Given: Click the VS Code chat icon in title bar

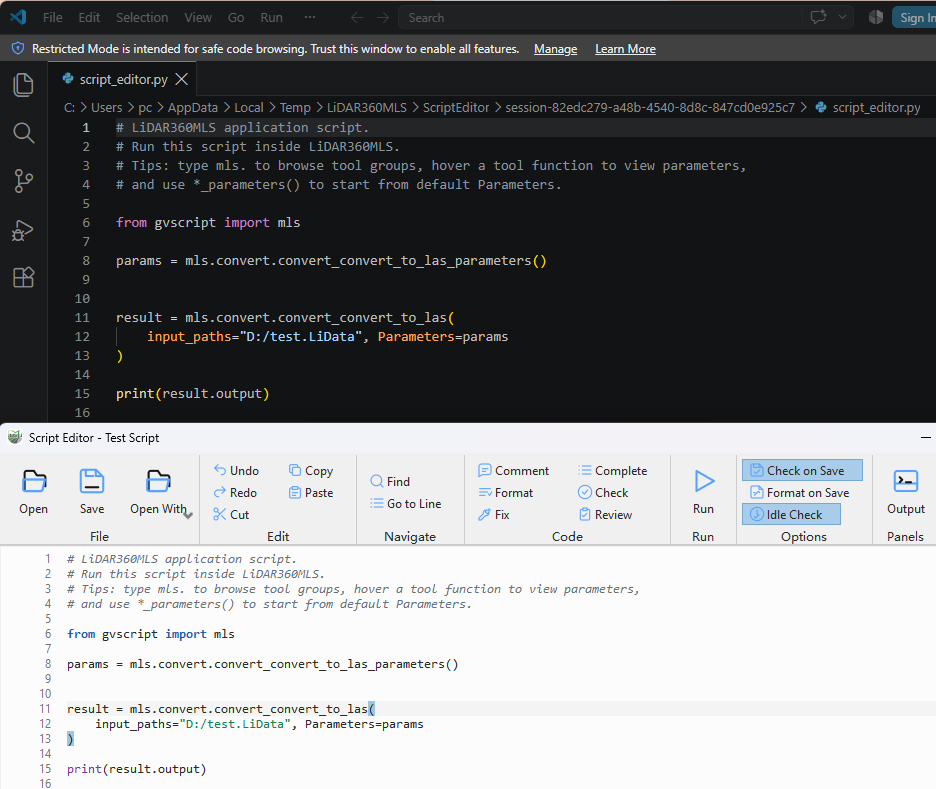Looking at the screenshot, I should [818, 17].
